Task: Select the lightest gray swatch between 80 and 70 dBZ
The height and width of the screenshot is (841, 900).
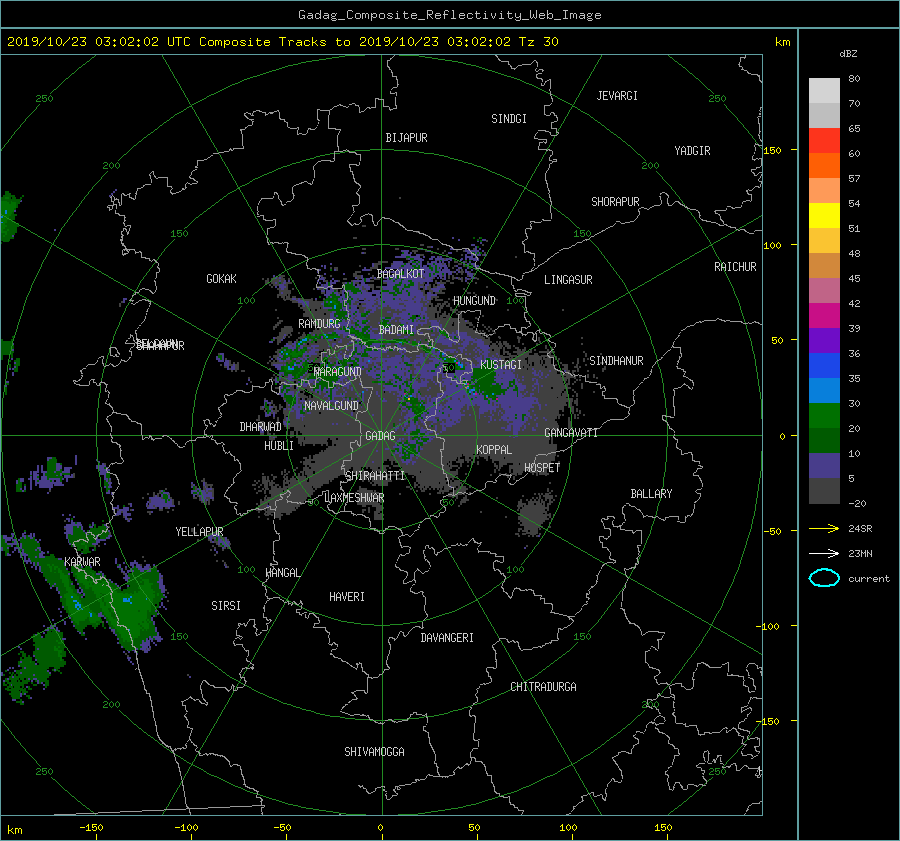Action: coord(824,90)
